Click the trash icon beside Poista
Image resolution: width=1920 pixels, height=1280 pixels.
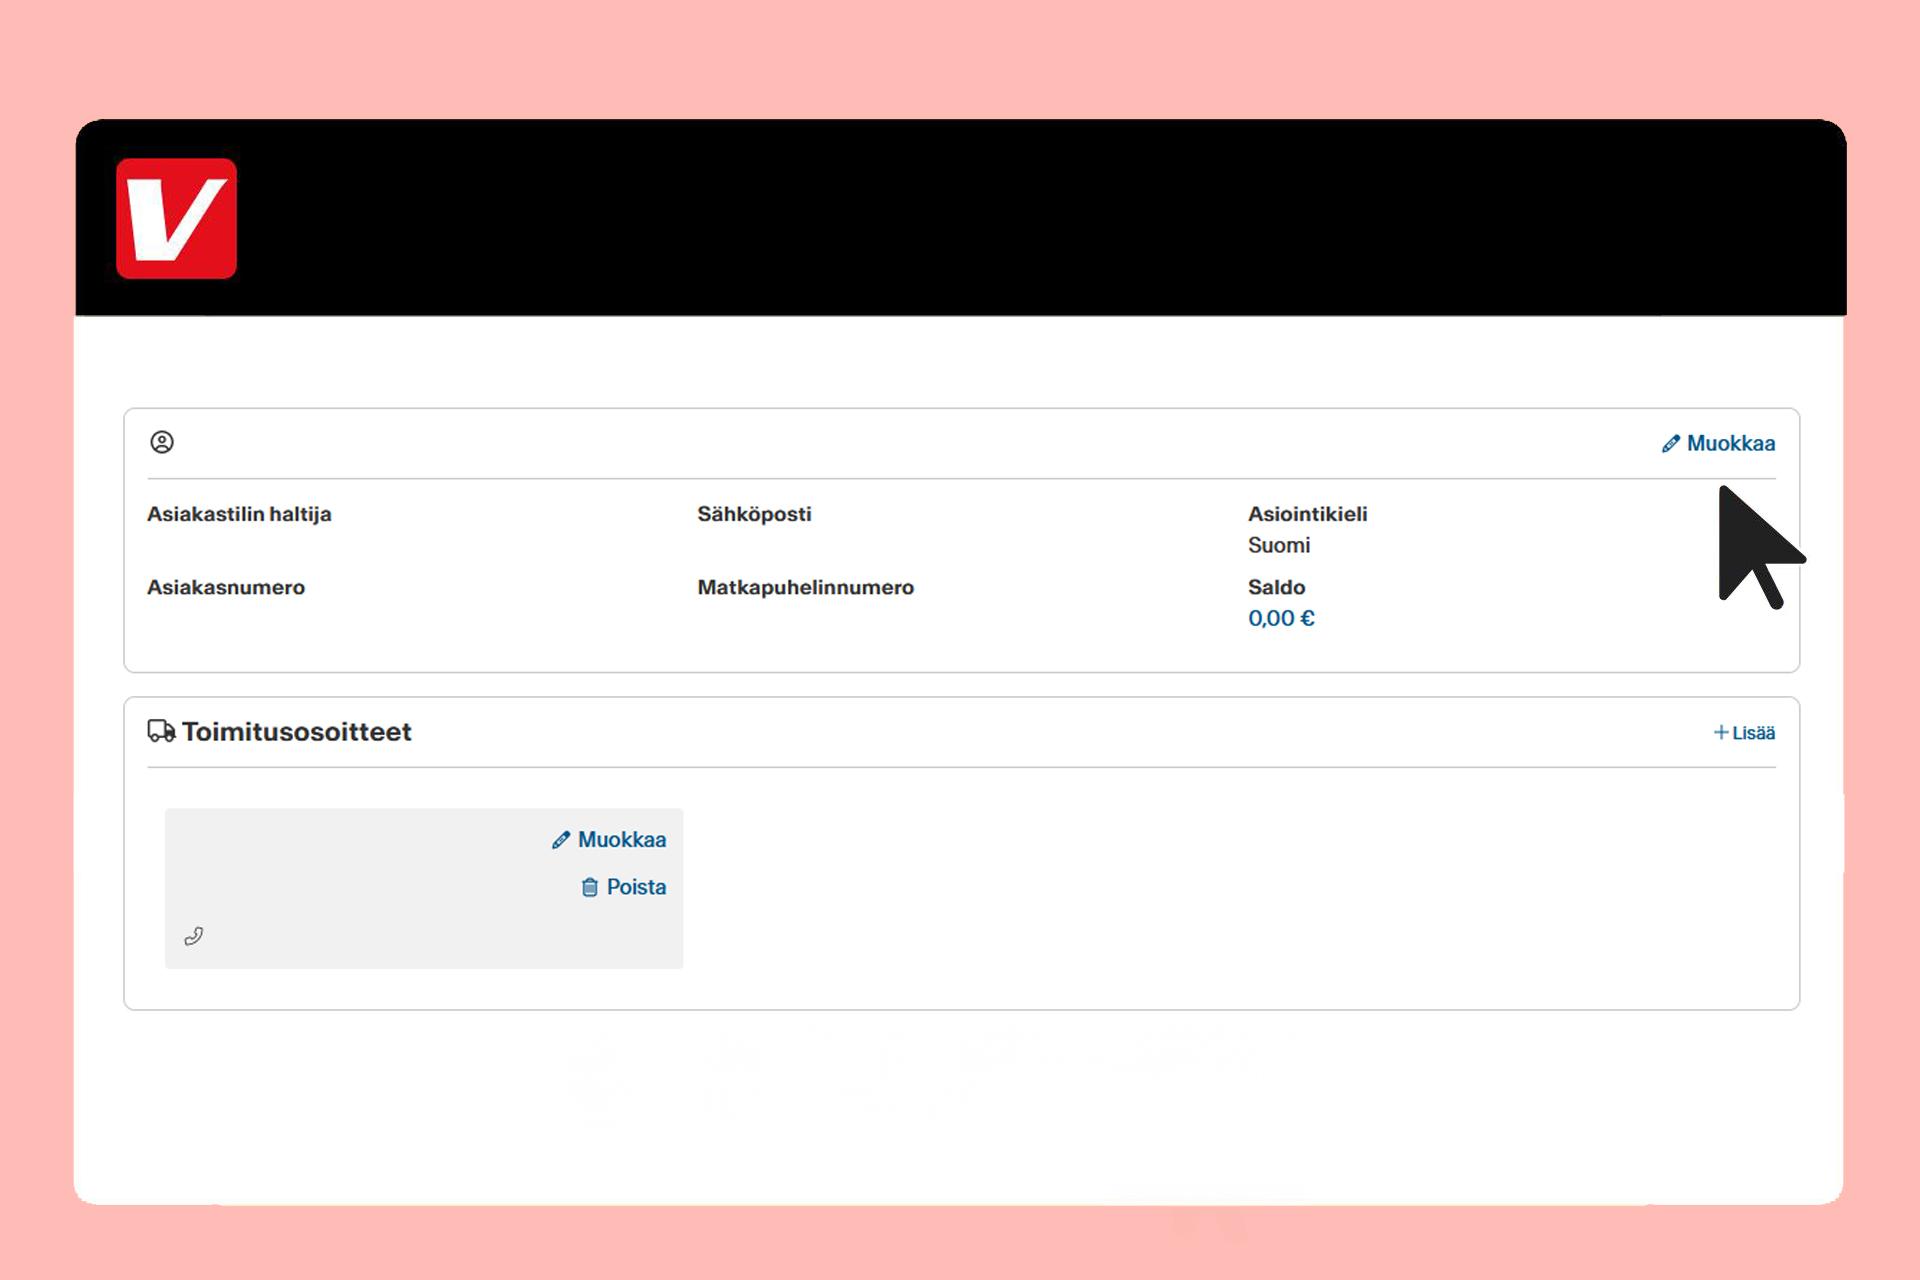(590, 887)
